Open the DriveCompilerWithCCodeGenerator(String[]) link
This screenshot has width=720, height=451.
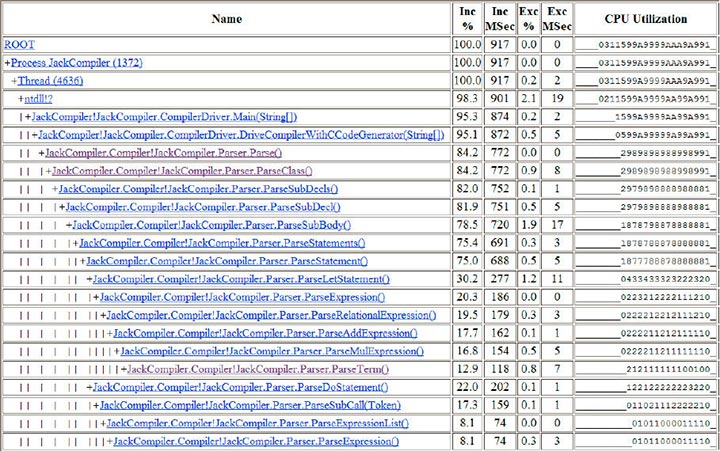(x=241, y=135)
